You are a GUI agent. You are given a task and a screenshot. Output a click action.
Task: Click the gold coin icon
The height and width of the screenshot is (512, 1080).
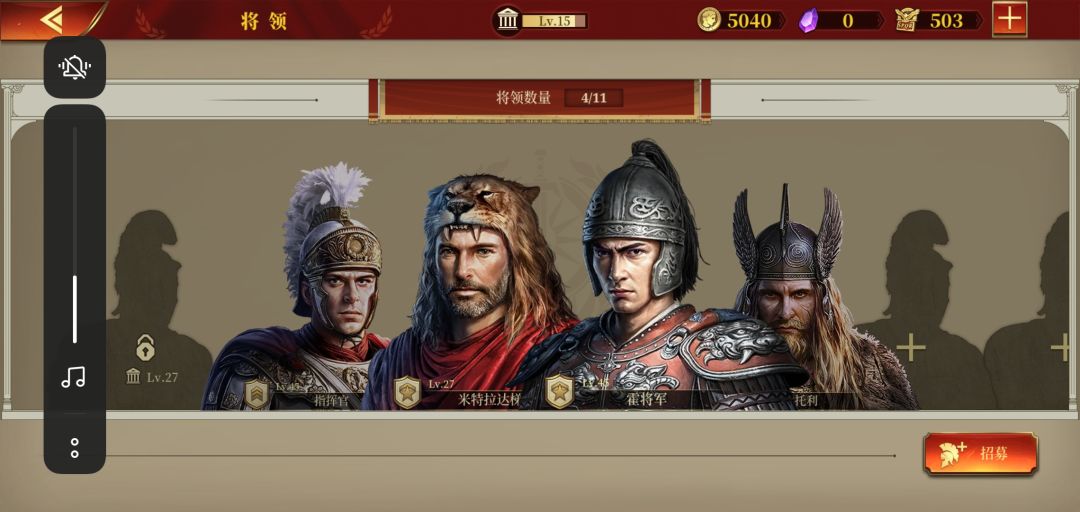click(709, 20)
